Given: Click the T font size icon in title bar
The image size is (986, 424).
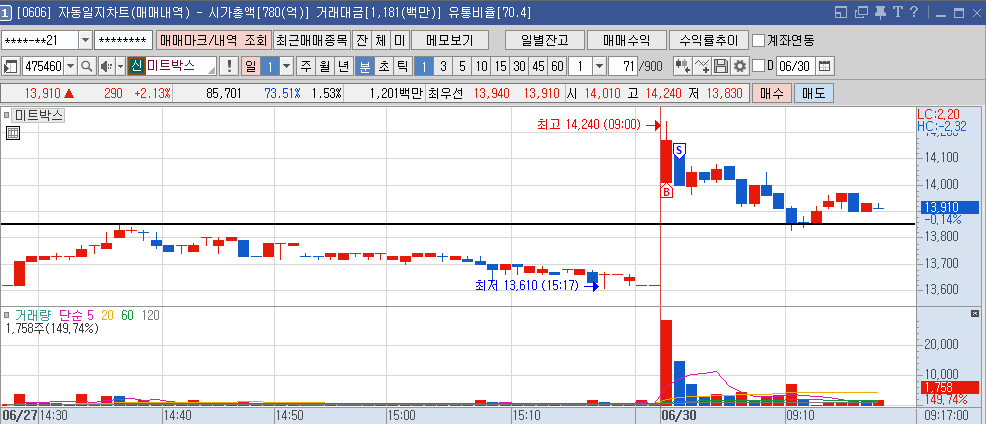Looking at the screenshot, I should click(898, 12).
